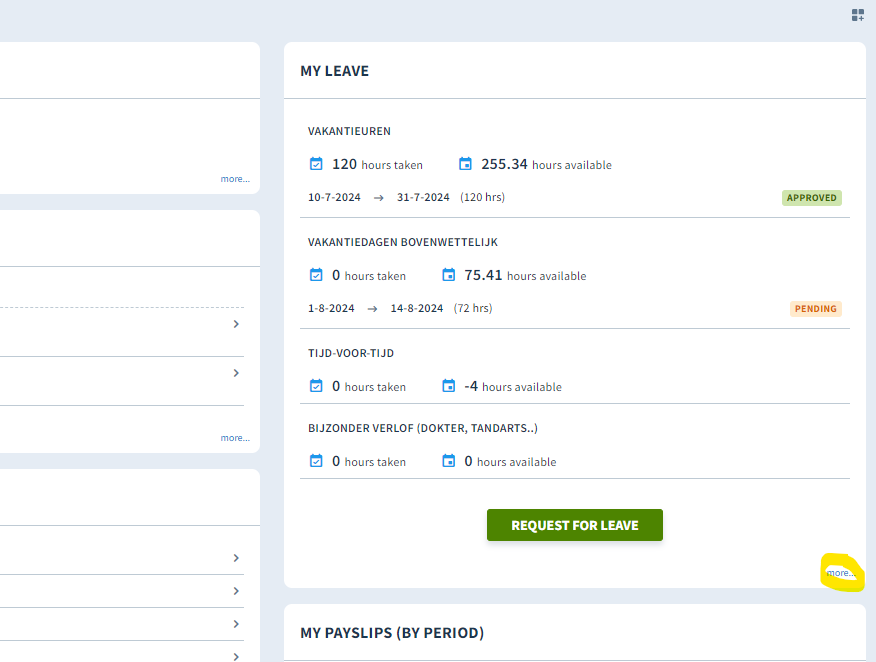Expand first chevron row in bottom-left card

(236, 558)
